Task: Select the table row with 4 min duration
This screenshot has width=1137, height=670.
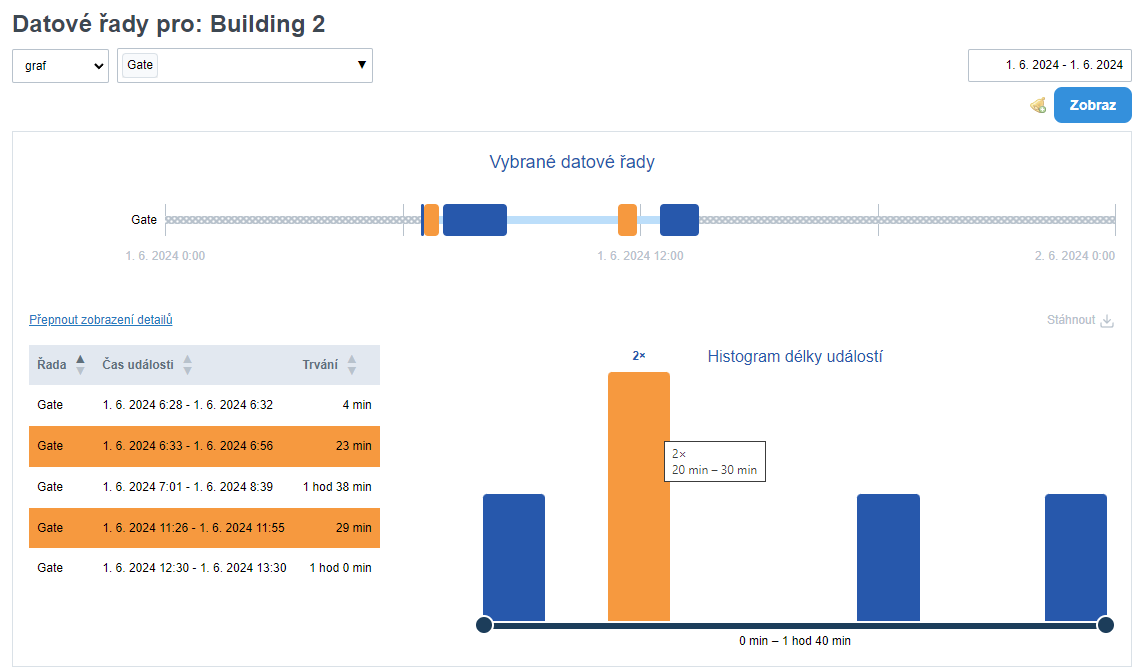Action: [x=204, y=405]
